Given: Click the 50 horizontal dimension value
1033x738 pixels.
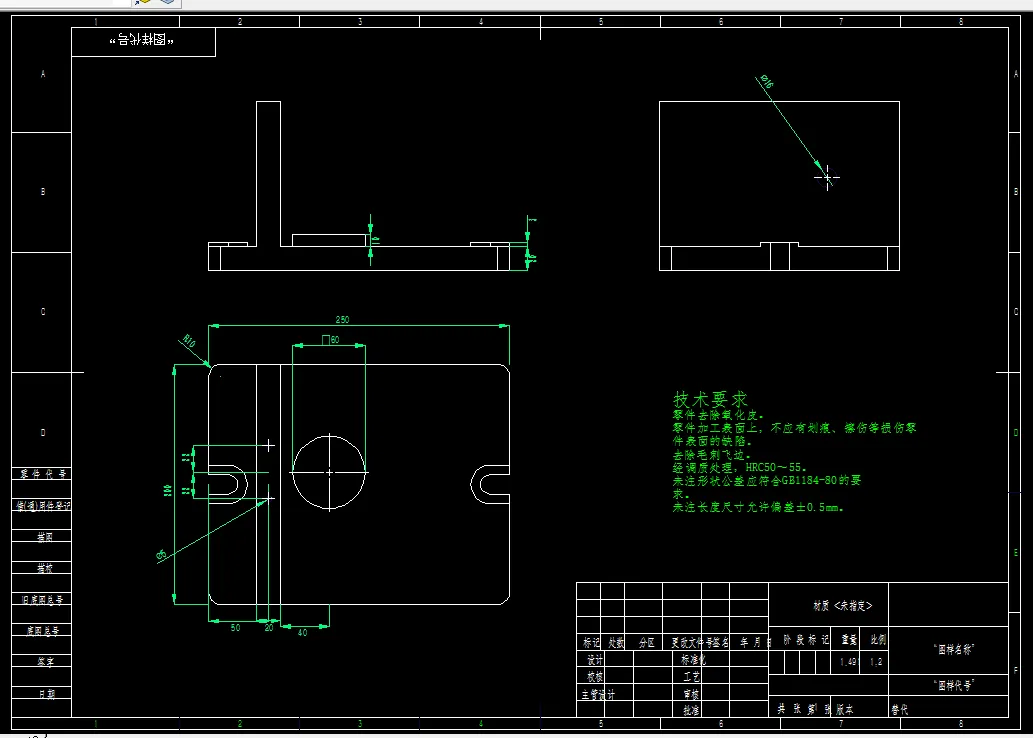Looking at the screenshot, I should click(235, 628).
